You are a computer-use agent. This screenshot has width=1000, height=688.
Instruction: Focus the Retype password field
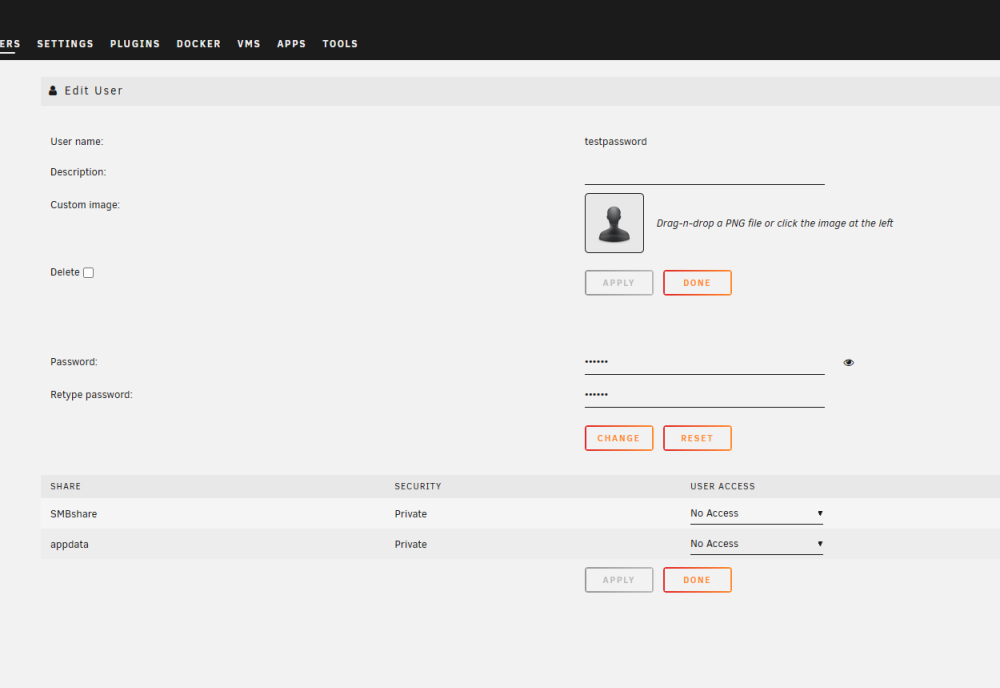click(704, 395)
